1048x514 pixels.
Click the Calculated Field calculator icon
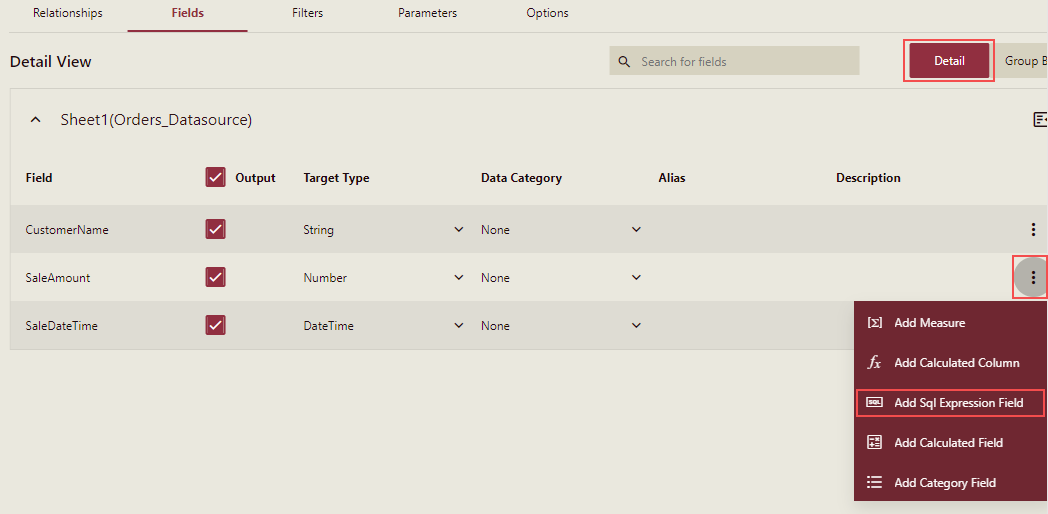click(874, 442)
